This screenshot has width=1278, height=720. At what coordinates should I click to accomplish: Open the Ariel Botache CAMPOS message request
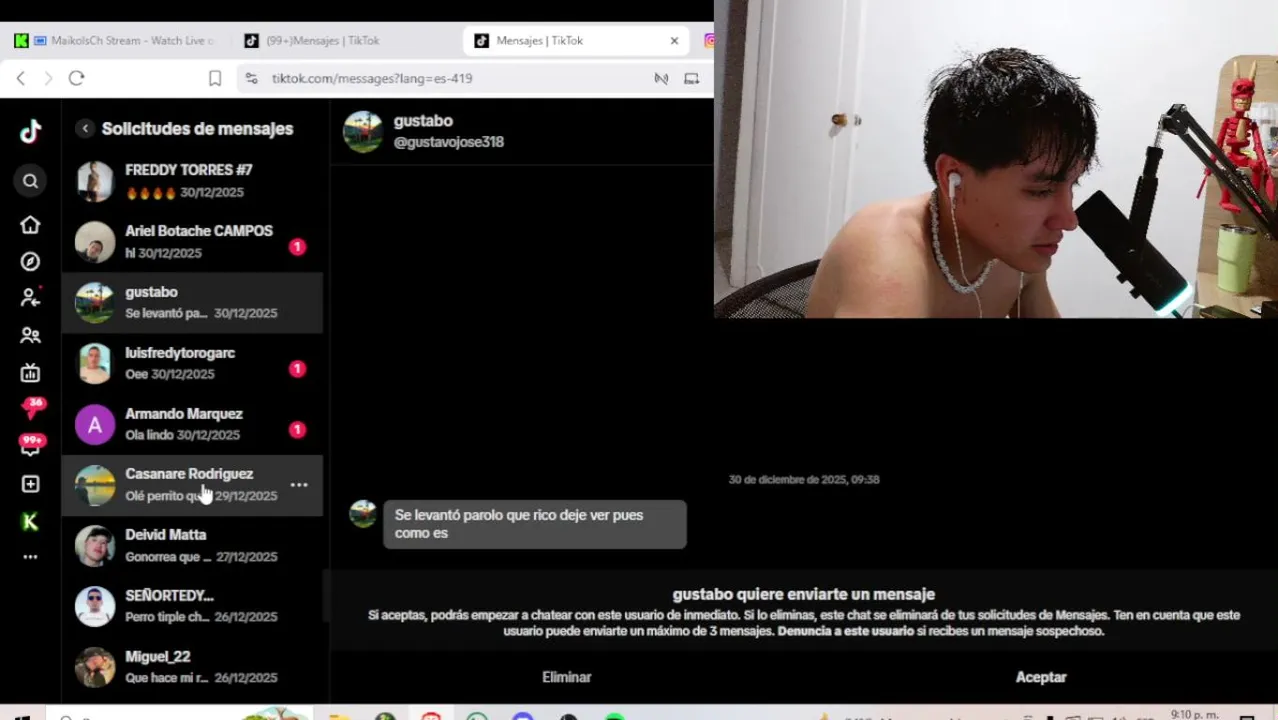click(192, 242)
